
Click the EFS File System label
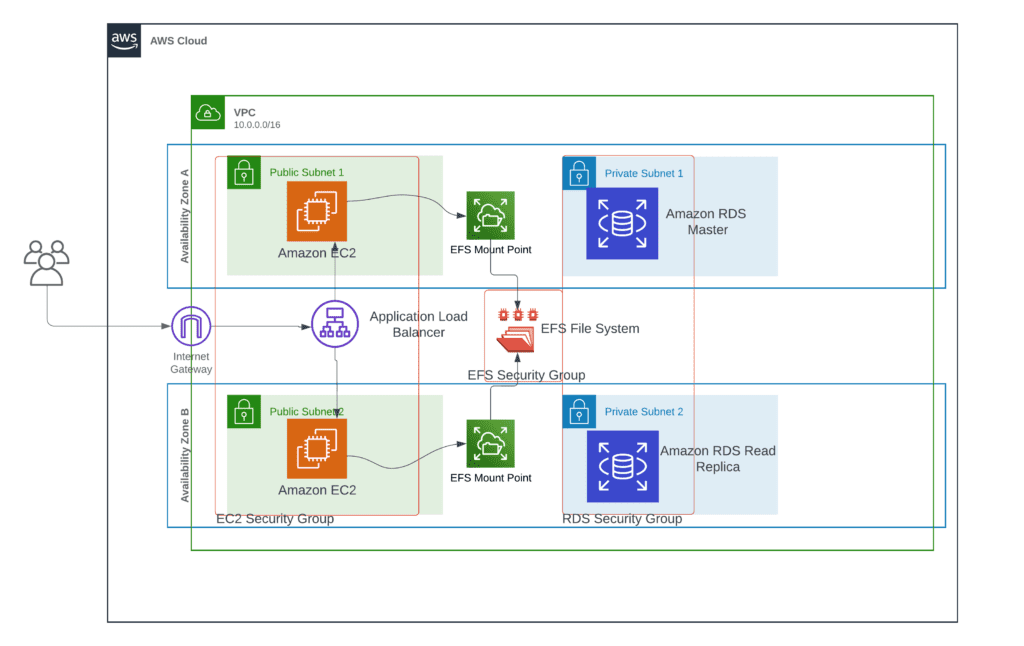coord(590,329)
